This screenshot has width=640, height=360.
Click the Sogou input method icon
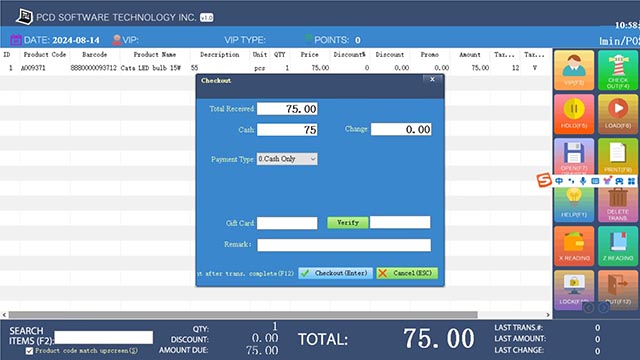pos(544,180)
